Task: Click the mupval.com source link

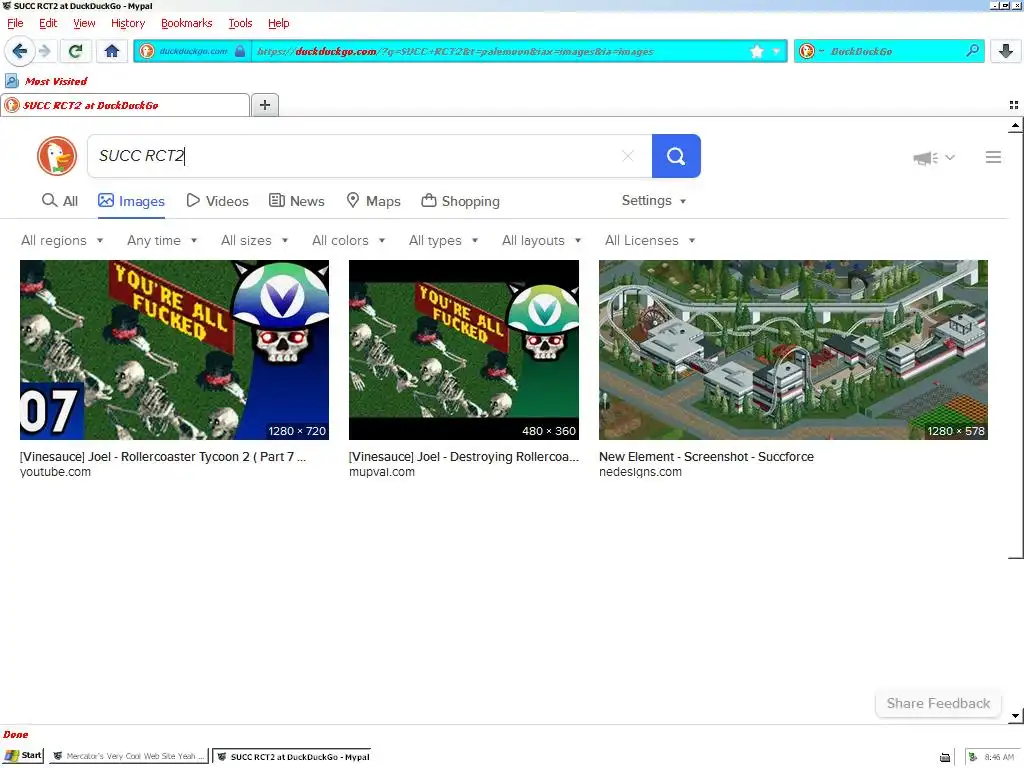Action: pyautogui.click(x=381, y=472)
